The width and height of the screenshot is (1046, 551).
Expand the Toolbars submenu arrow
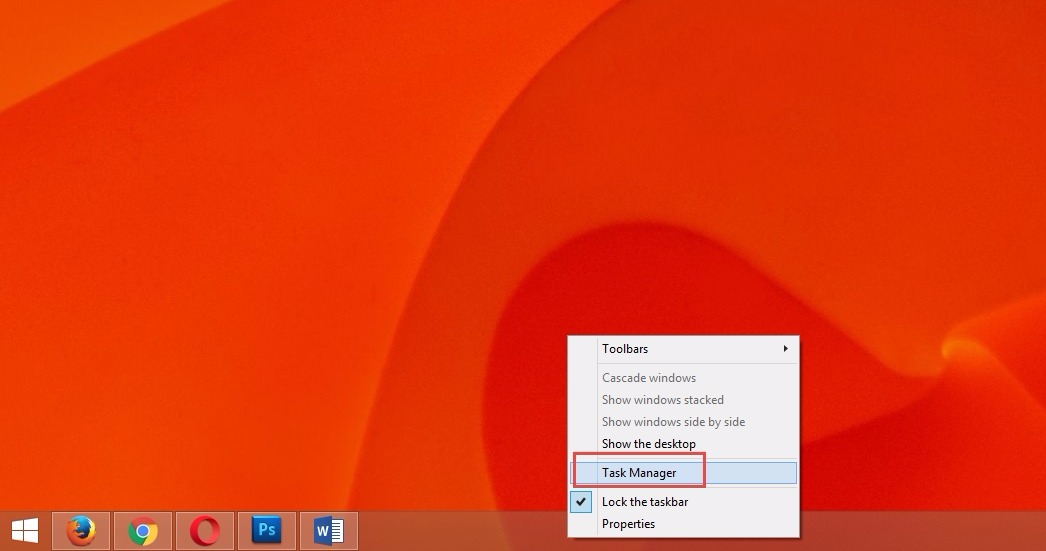point(786,349)
